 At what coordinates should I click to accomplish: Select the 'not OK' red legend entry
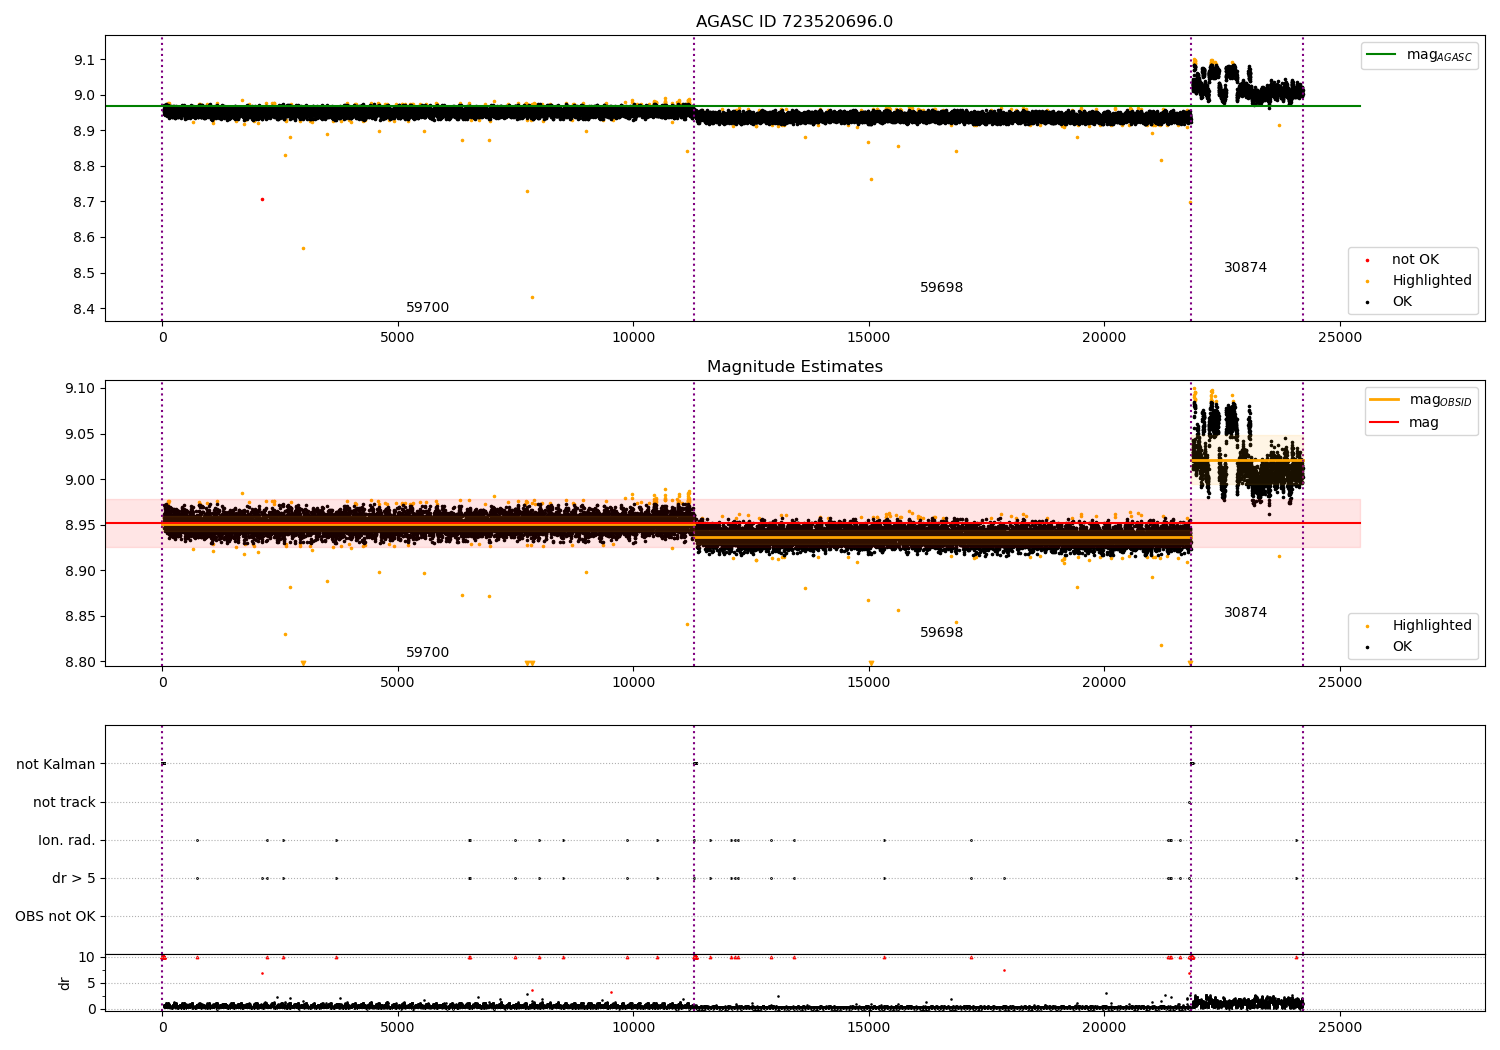point(1402,260)
